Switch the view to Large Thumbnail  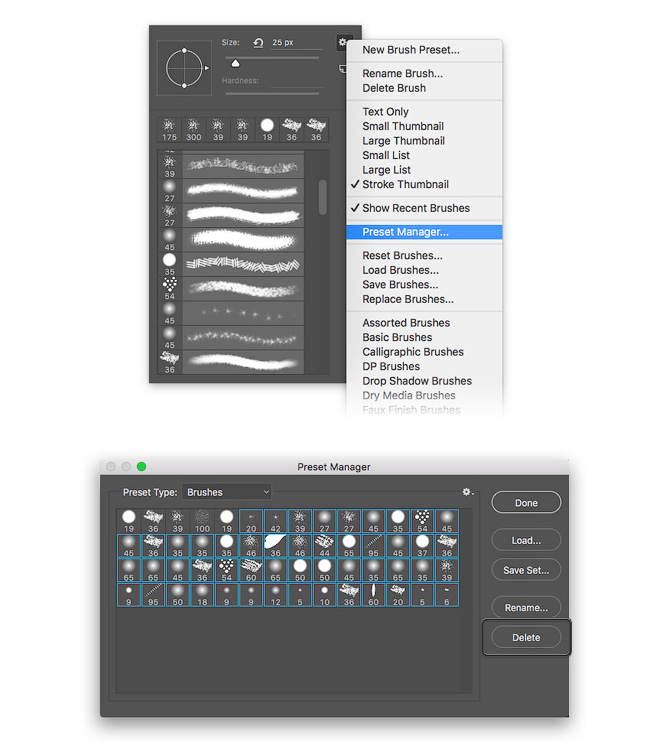click(x=403, y=141)
